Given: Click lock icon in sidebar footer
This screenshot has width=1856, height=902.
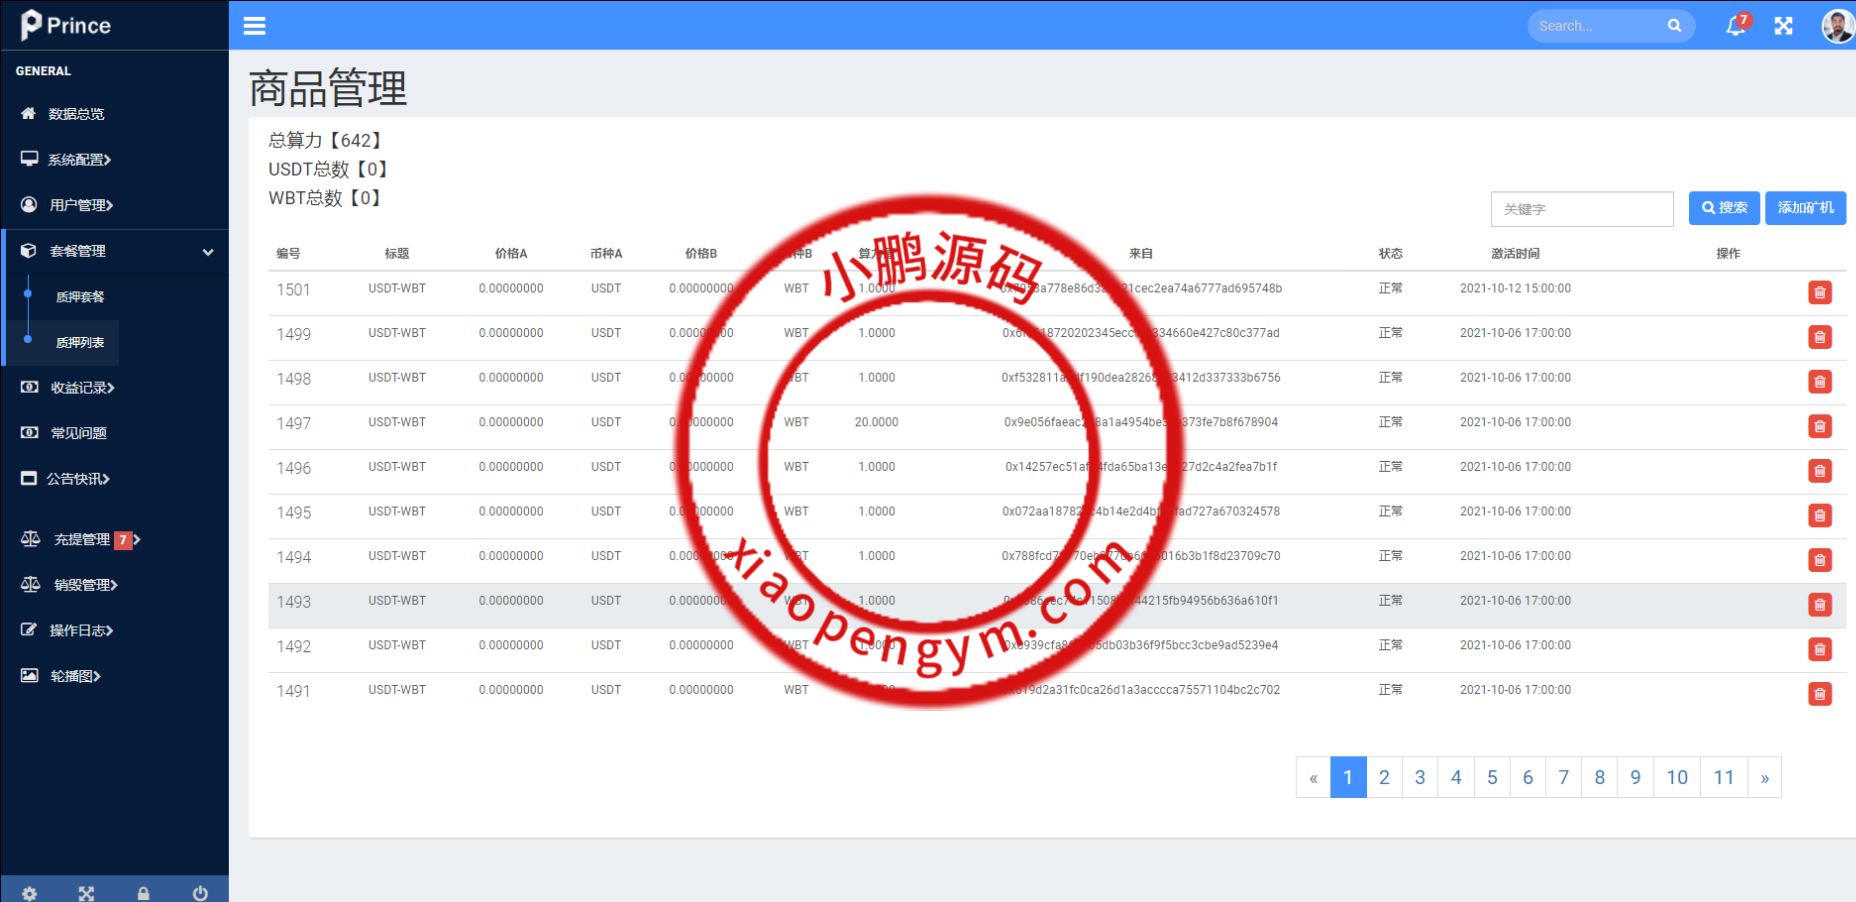Looking at the screenshot, I should coord(143,893).
